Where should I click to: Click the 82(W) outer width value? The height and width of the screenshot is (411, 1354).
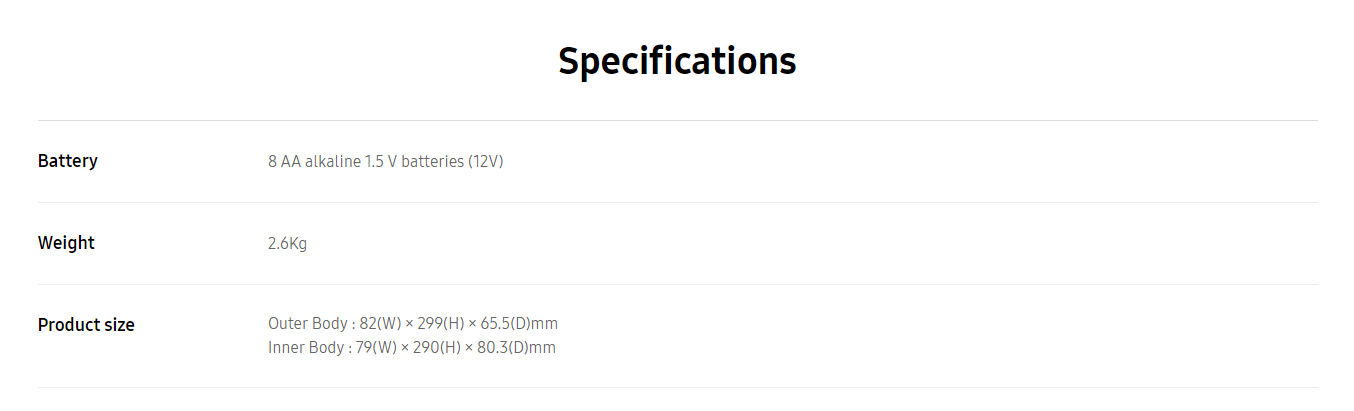(380, 324)
